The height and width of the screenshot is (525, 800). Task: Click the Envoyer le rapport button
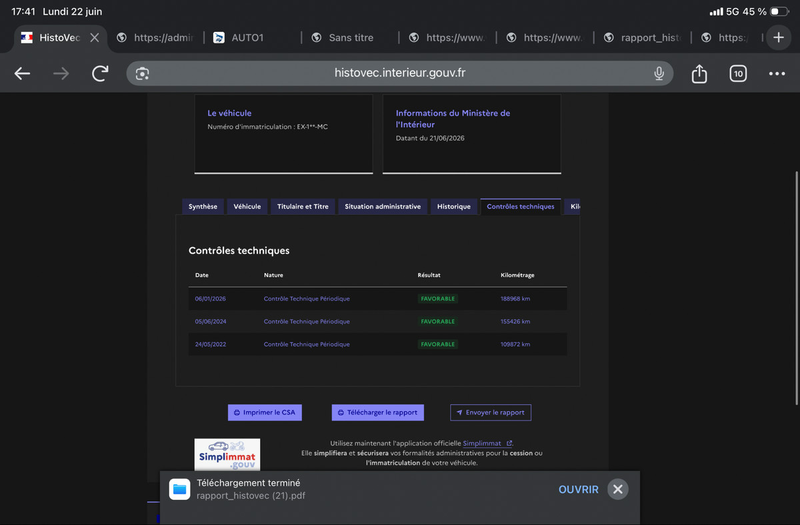click(490, 412)
